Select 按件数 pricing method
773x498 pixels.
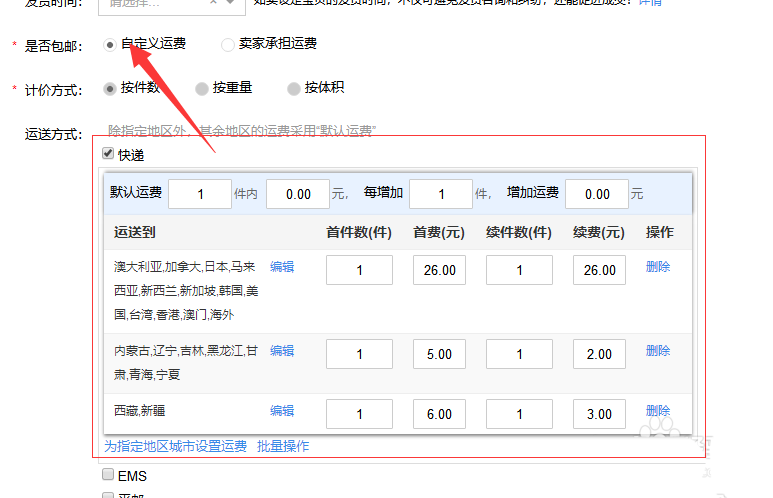(x=110, y=88)
